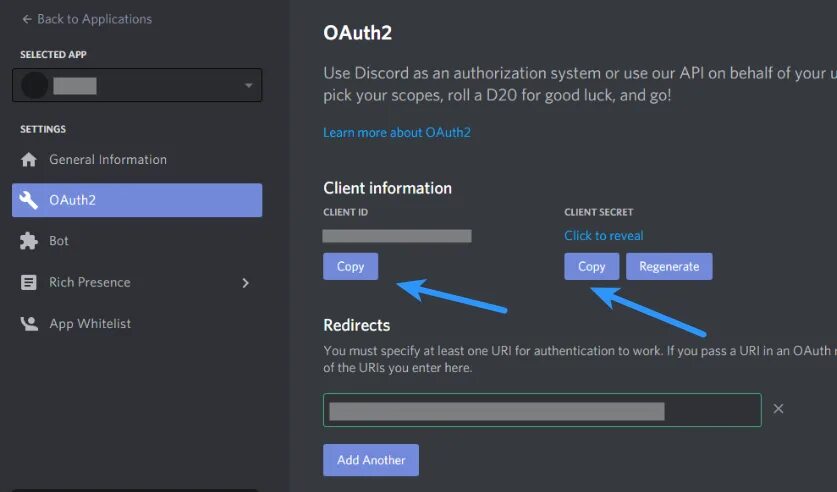
Task: Click the Rich Presence document icon
Action: point(29,282)
